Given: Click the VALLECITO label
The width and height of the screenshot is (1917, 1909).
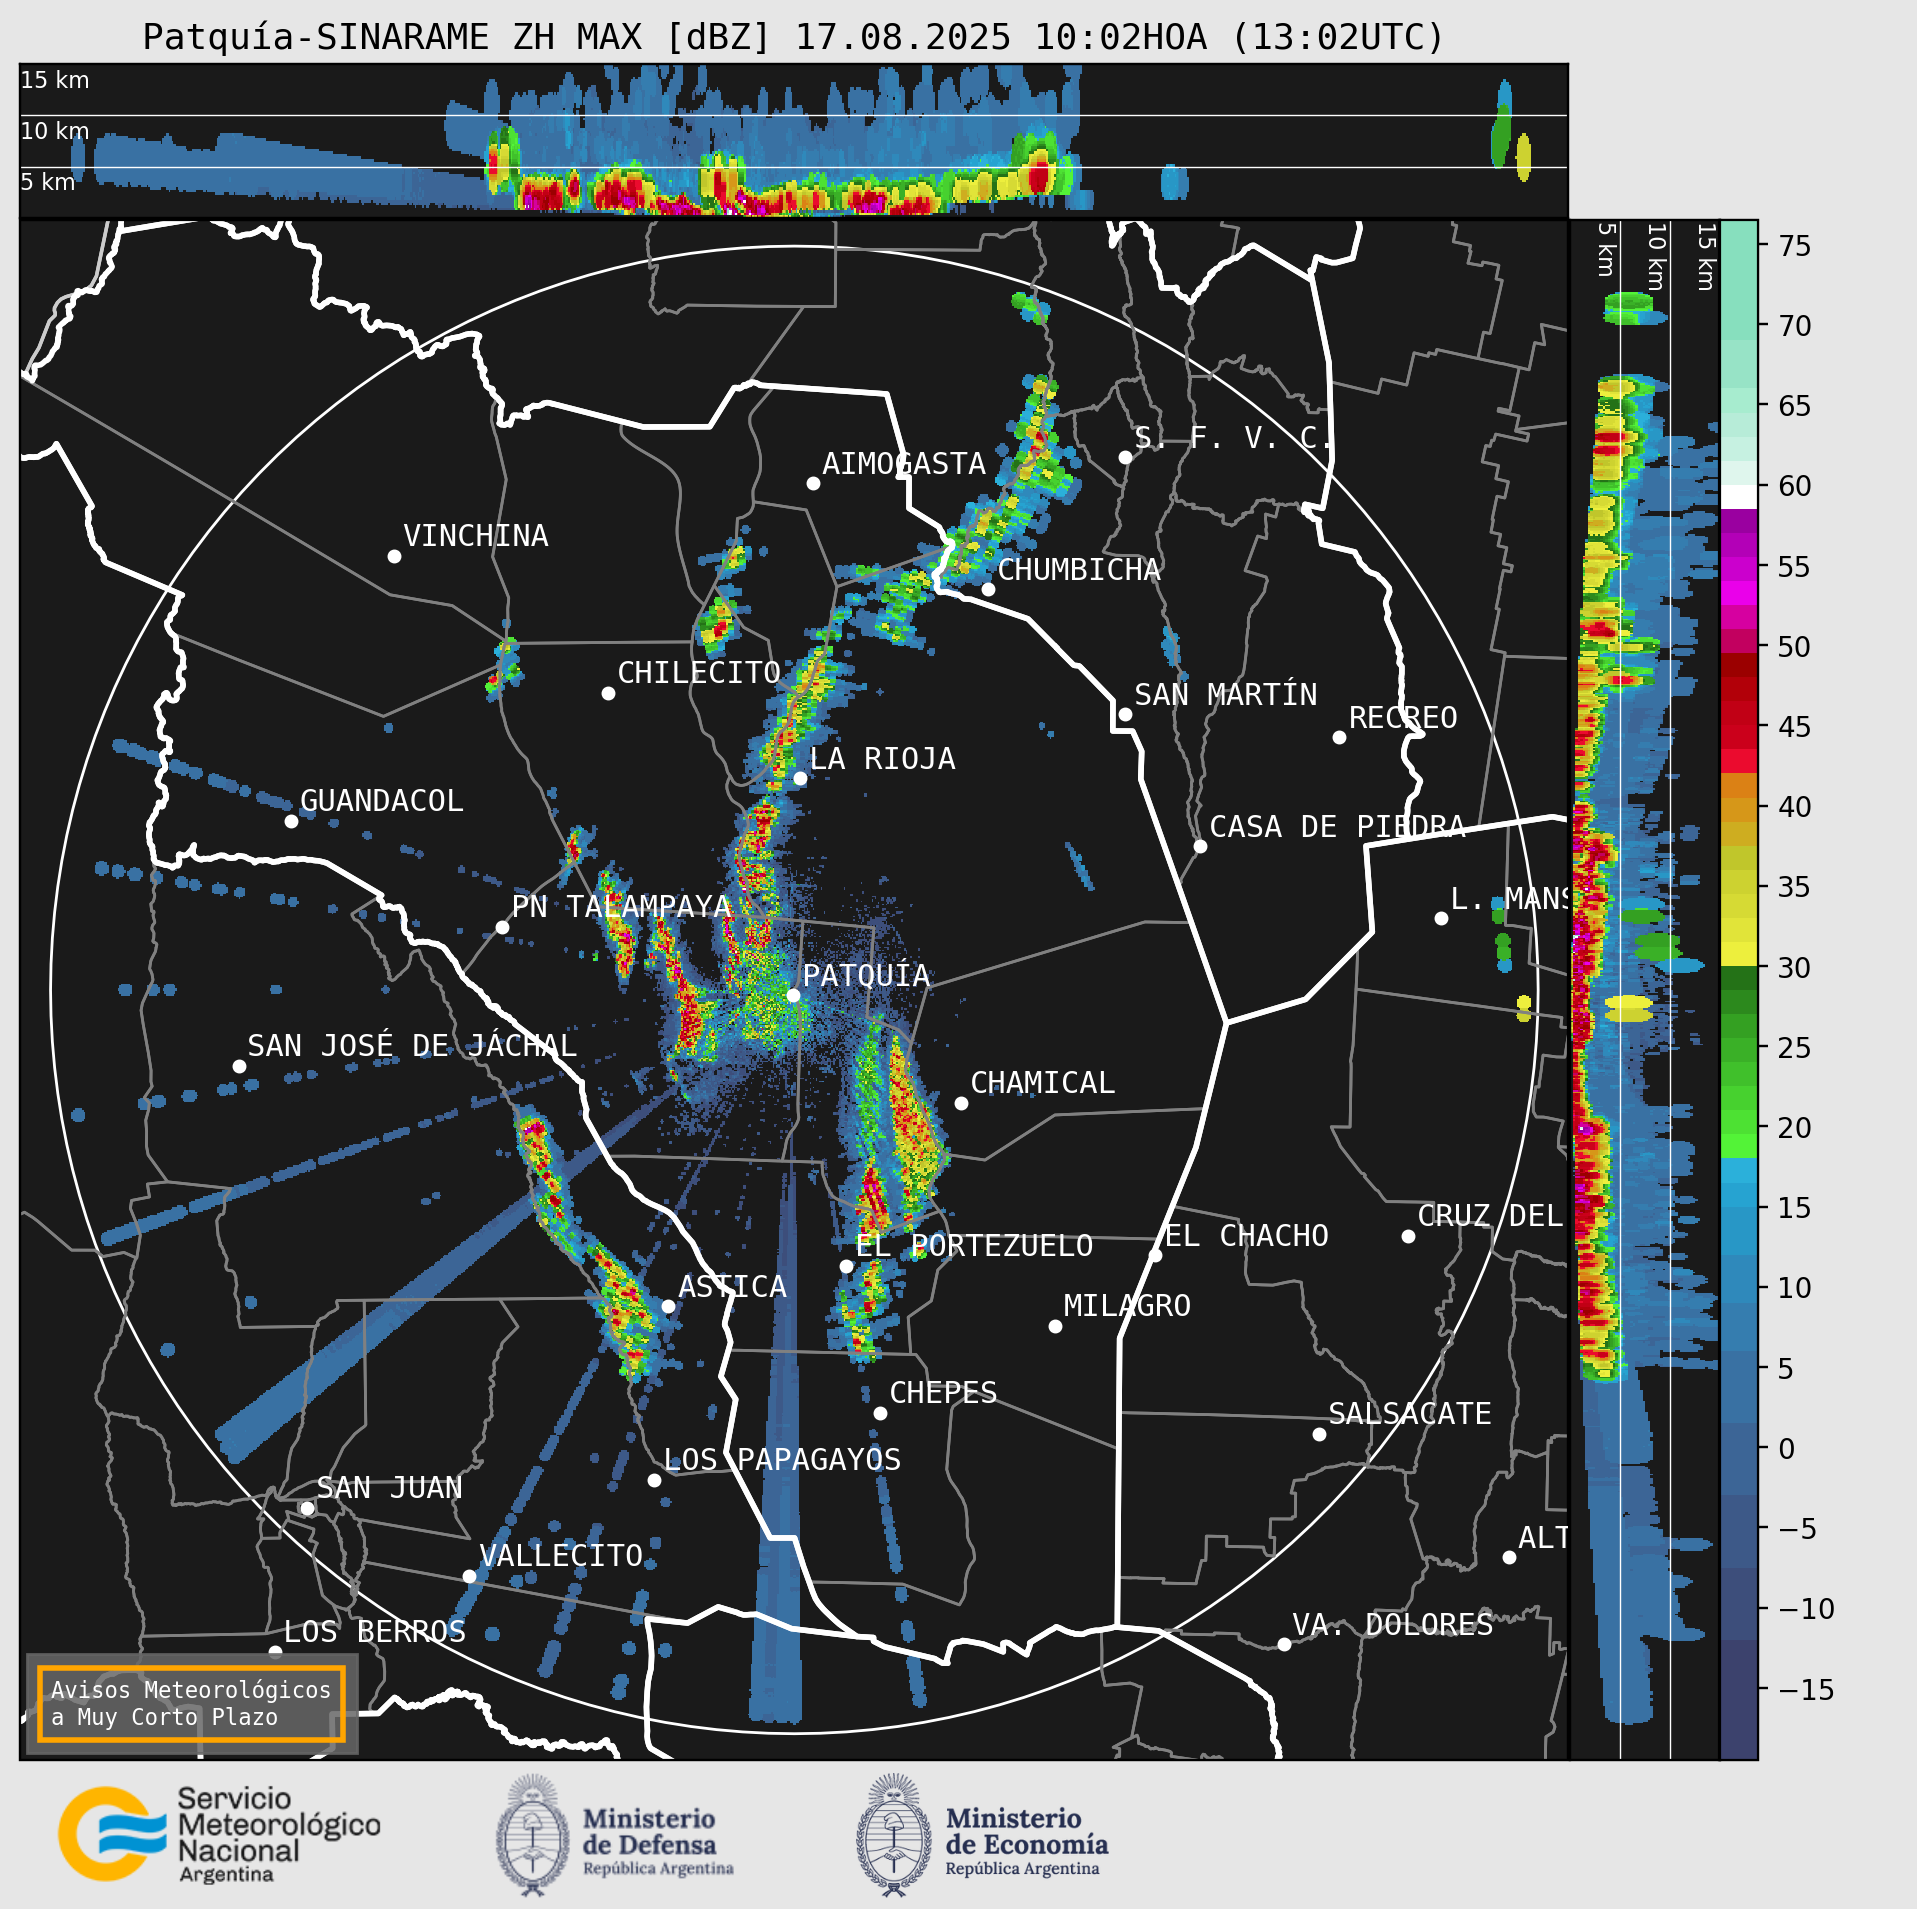Looking at the screenshot, I should point(560,1556).
